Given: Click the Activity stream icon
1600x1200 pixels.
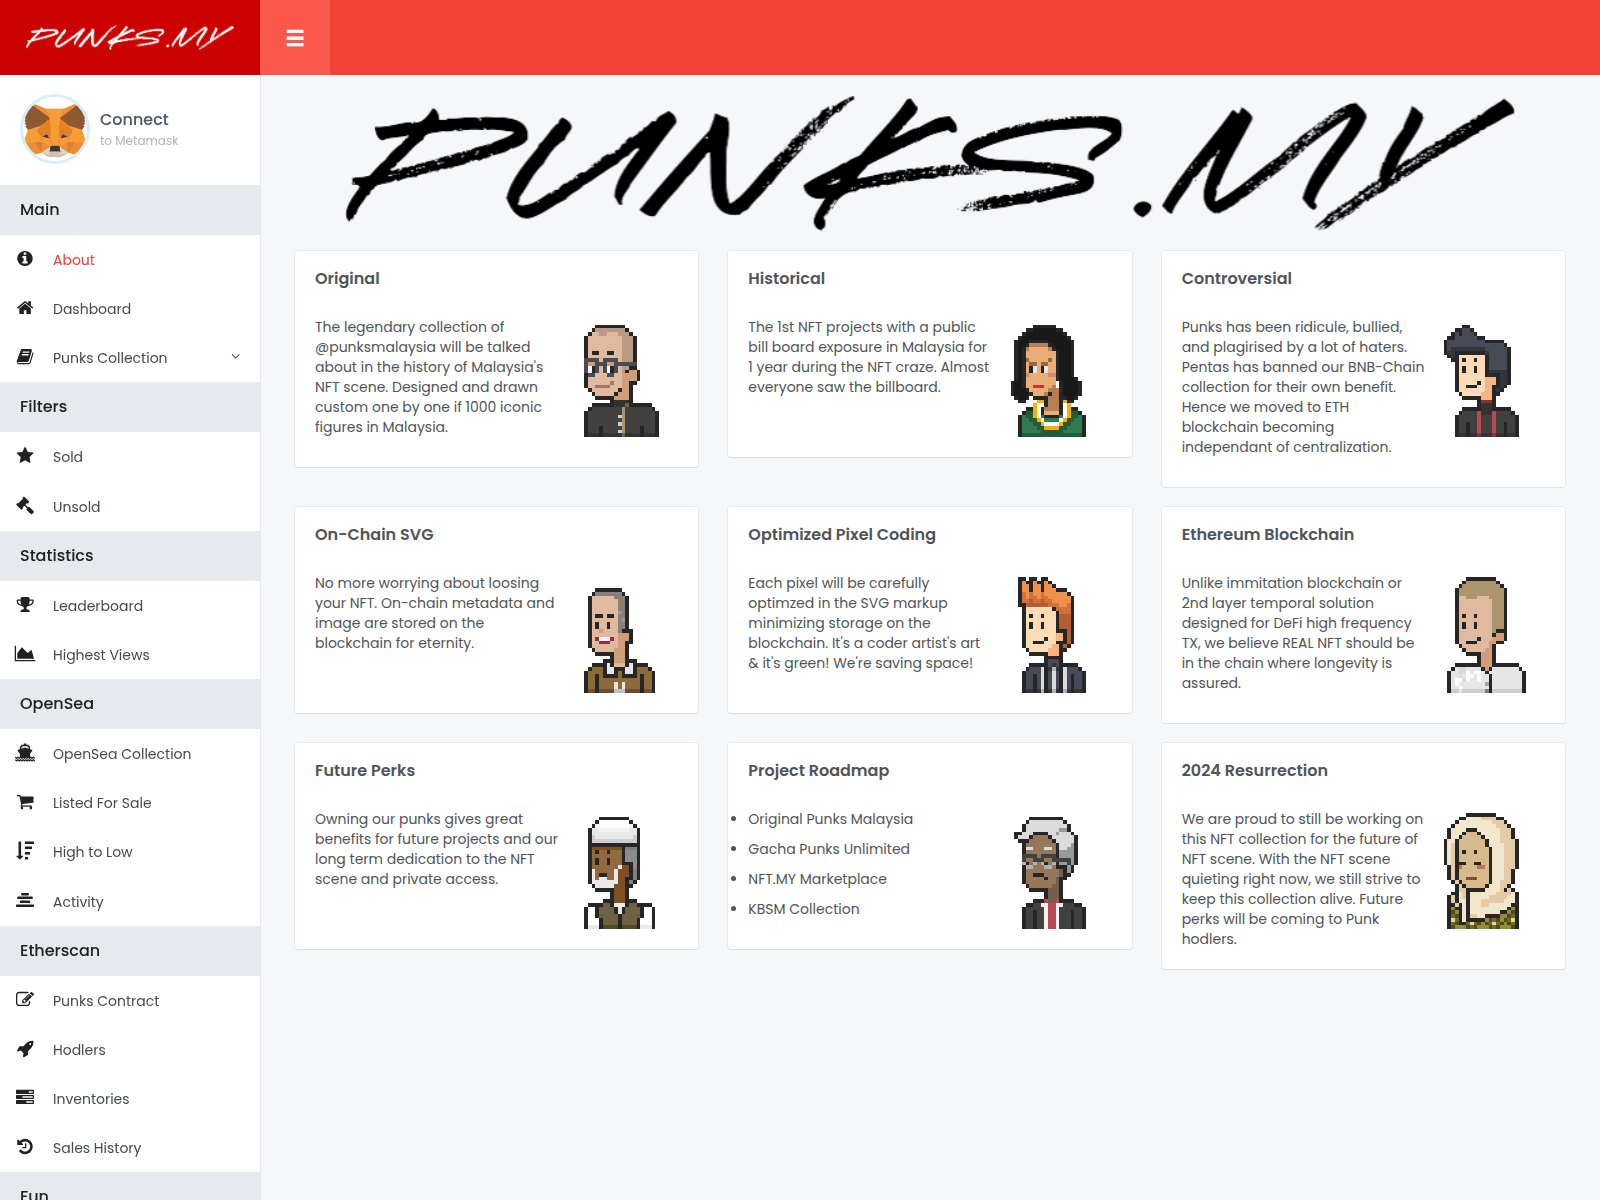Looking at the screenshot, I should (26, 901).
